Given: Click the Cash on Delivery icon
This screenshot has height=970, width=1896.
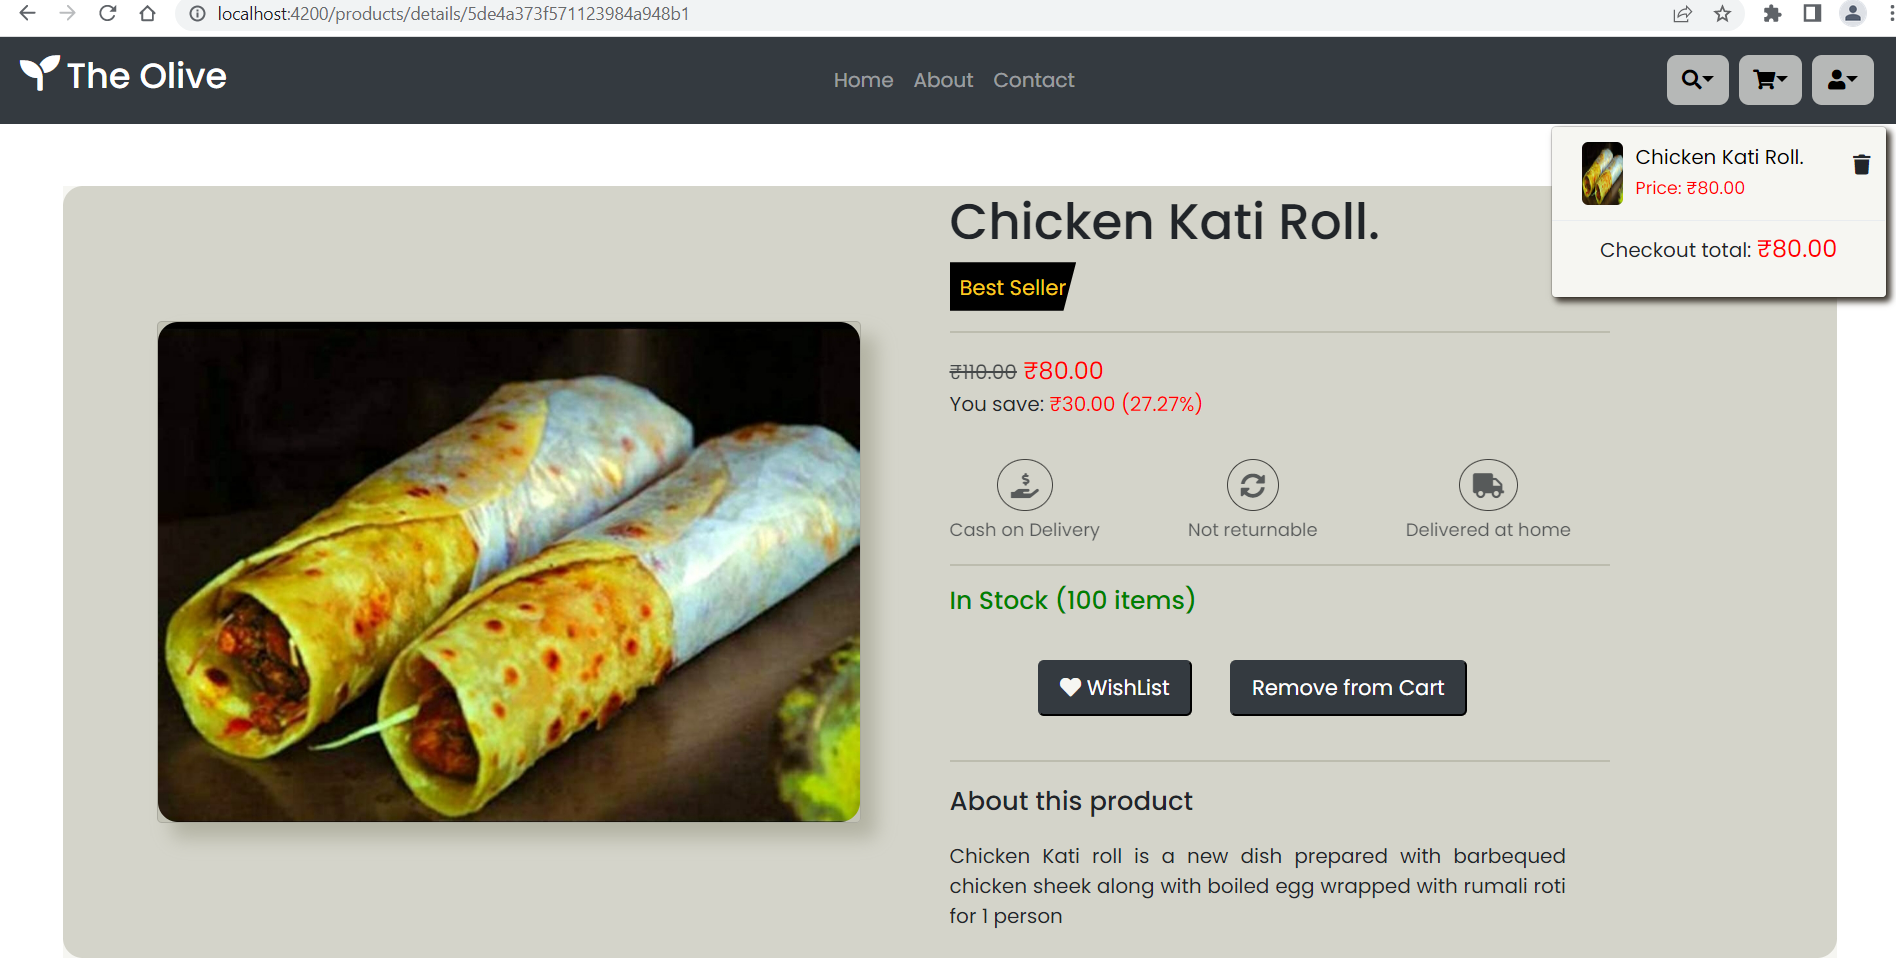Looking at the screenshot, I should [x=1025, y=484].
